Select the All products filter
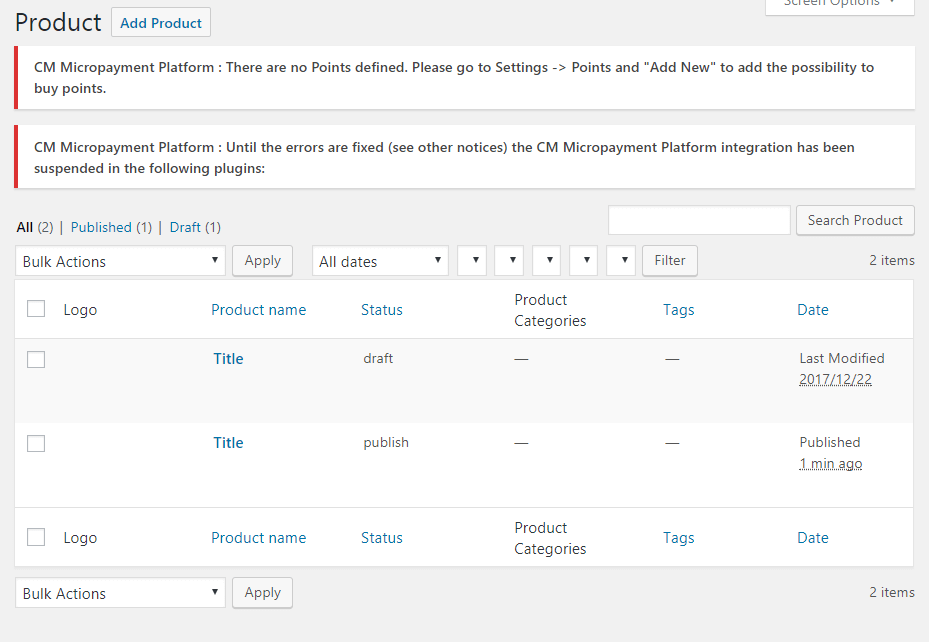Image resolution: width=929 pixels, height=642 pixels. point(25,227)
